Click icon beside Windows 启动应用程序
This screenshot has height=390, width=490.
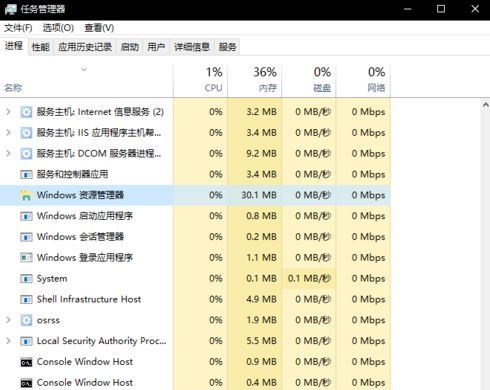[26, 216]
